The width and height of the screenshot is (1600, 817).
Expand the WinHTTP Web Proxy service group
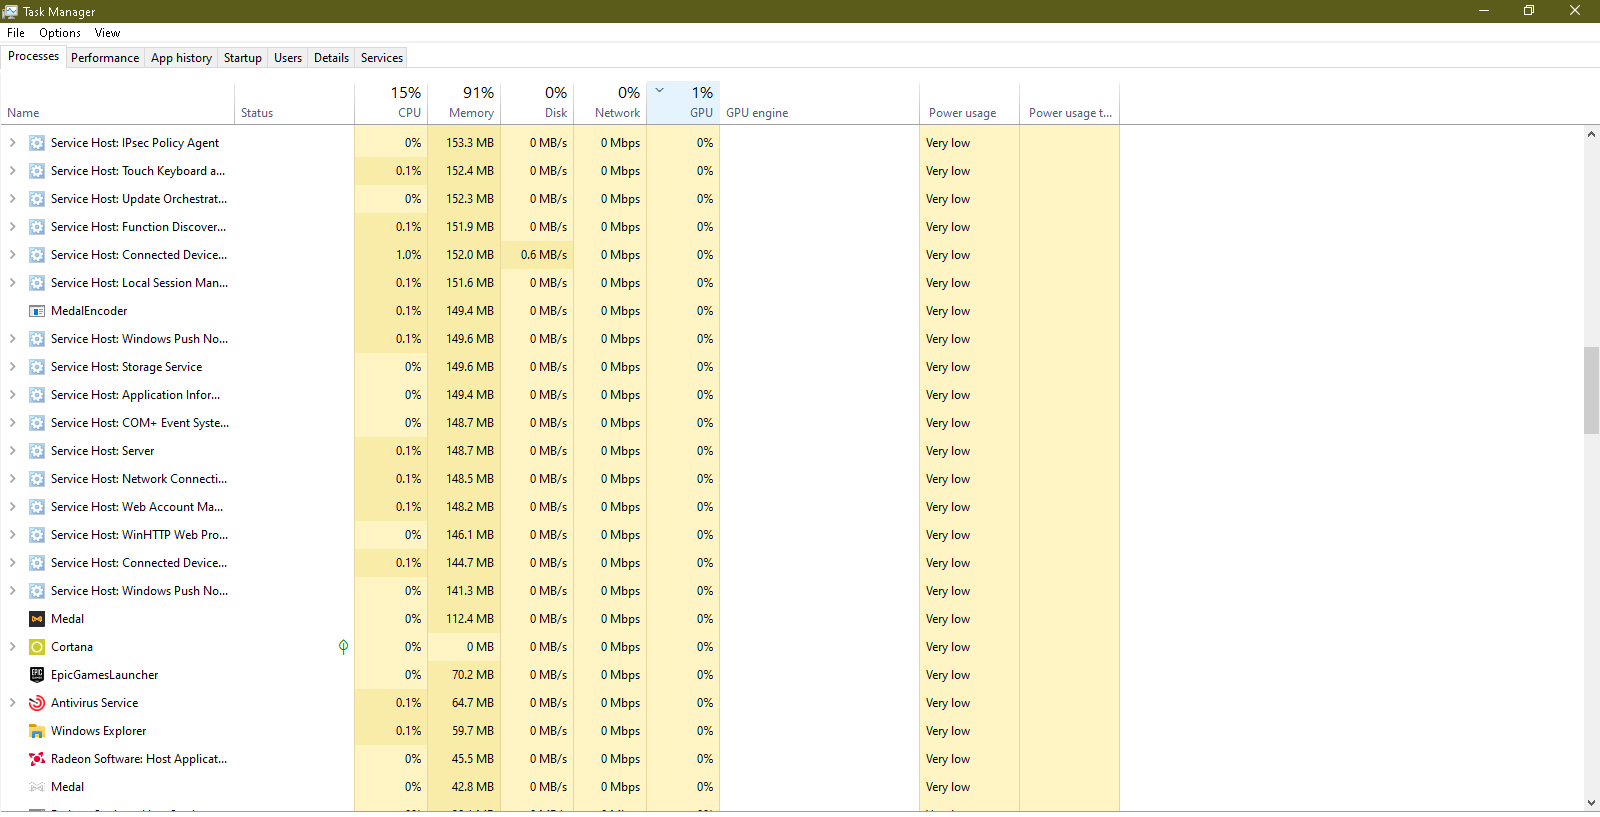(x=12, y=535)
